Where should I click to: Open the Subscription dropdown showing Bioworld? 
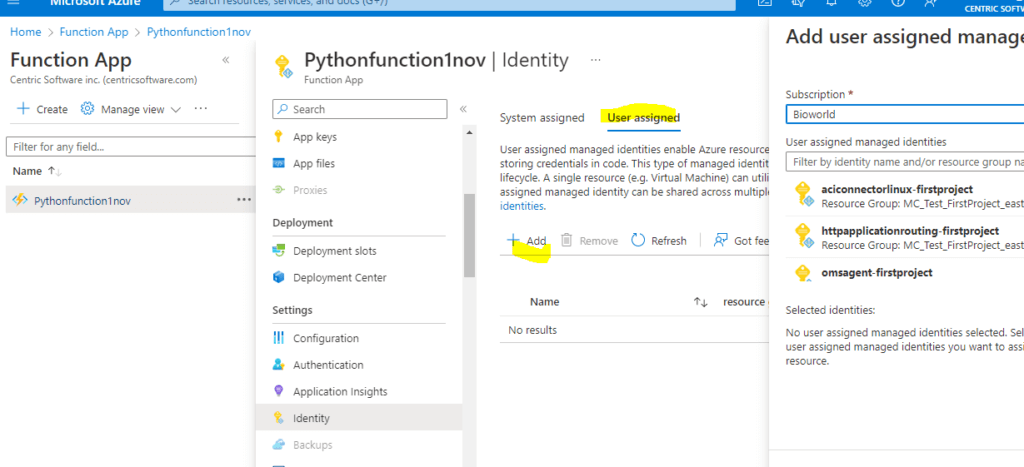tap(900, 114)
